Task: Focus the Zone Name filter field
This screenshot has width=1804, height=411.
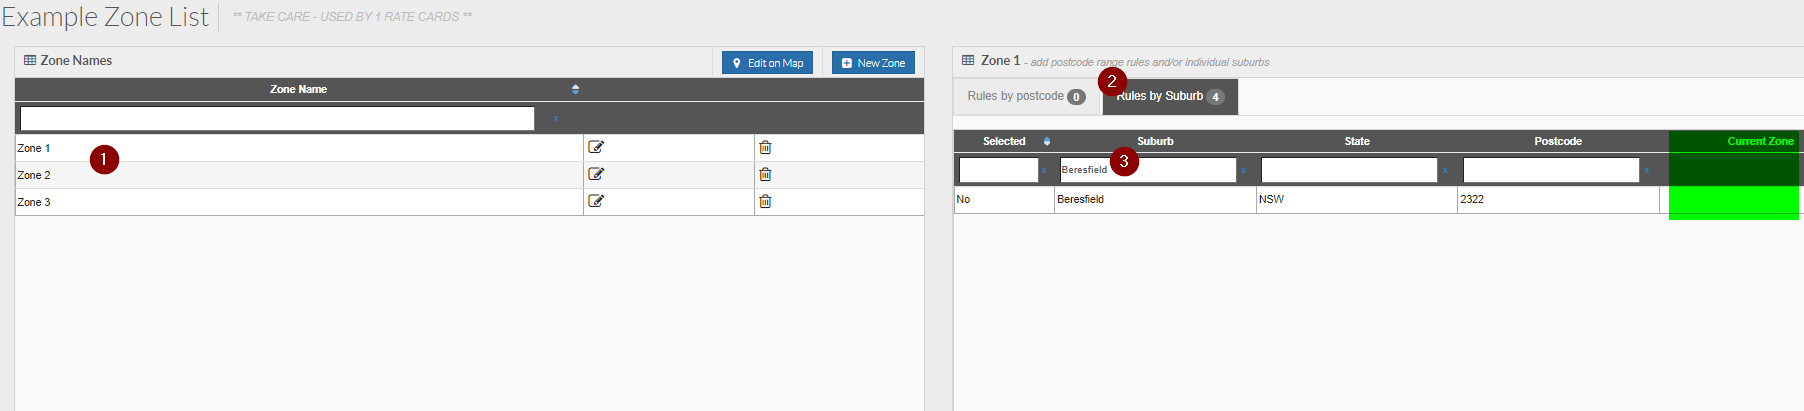Action: pos(277,119)
